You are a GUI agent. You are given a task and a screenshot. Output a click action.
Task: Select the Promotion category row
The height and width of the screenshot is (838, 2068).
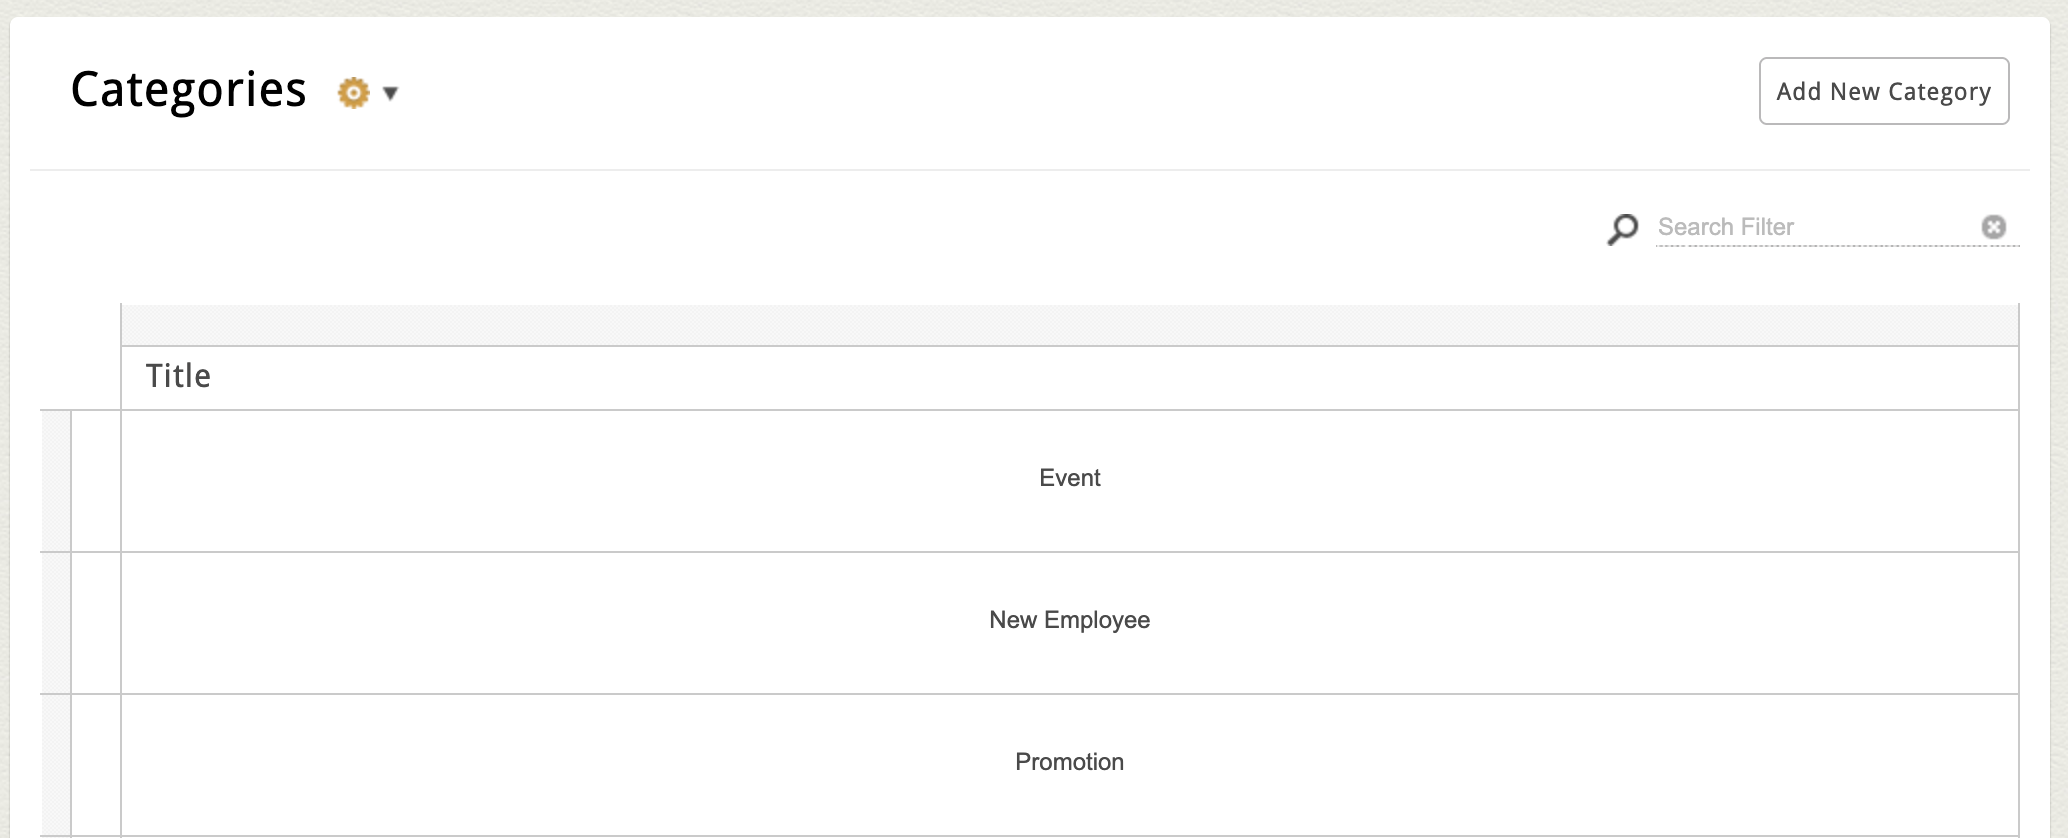click(x=1069, y=763)
